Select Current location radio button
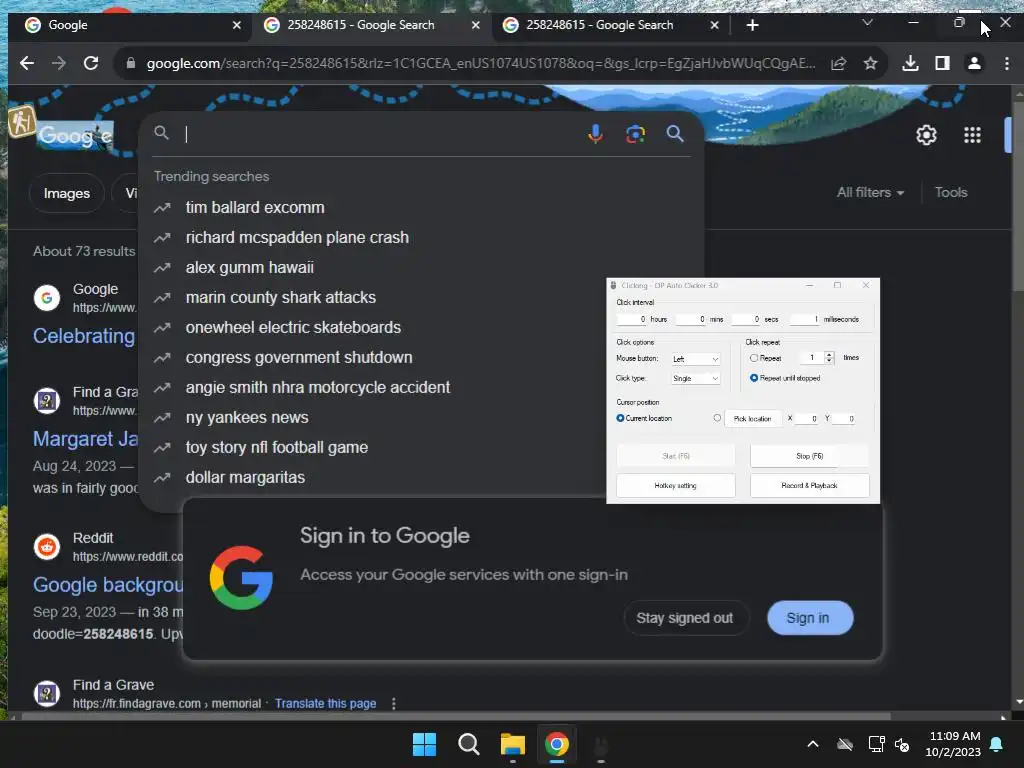 point(620,418)
